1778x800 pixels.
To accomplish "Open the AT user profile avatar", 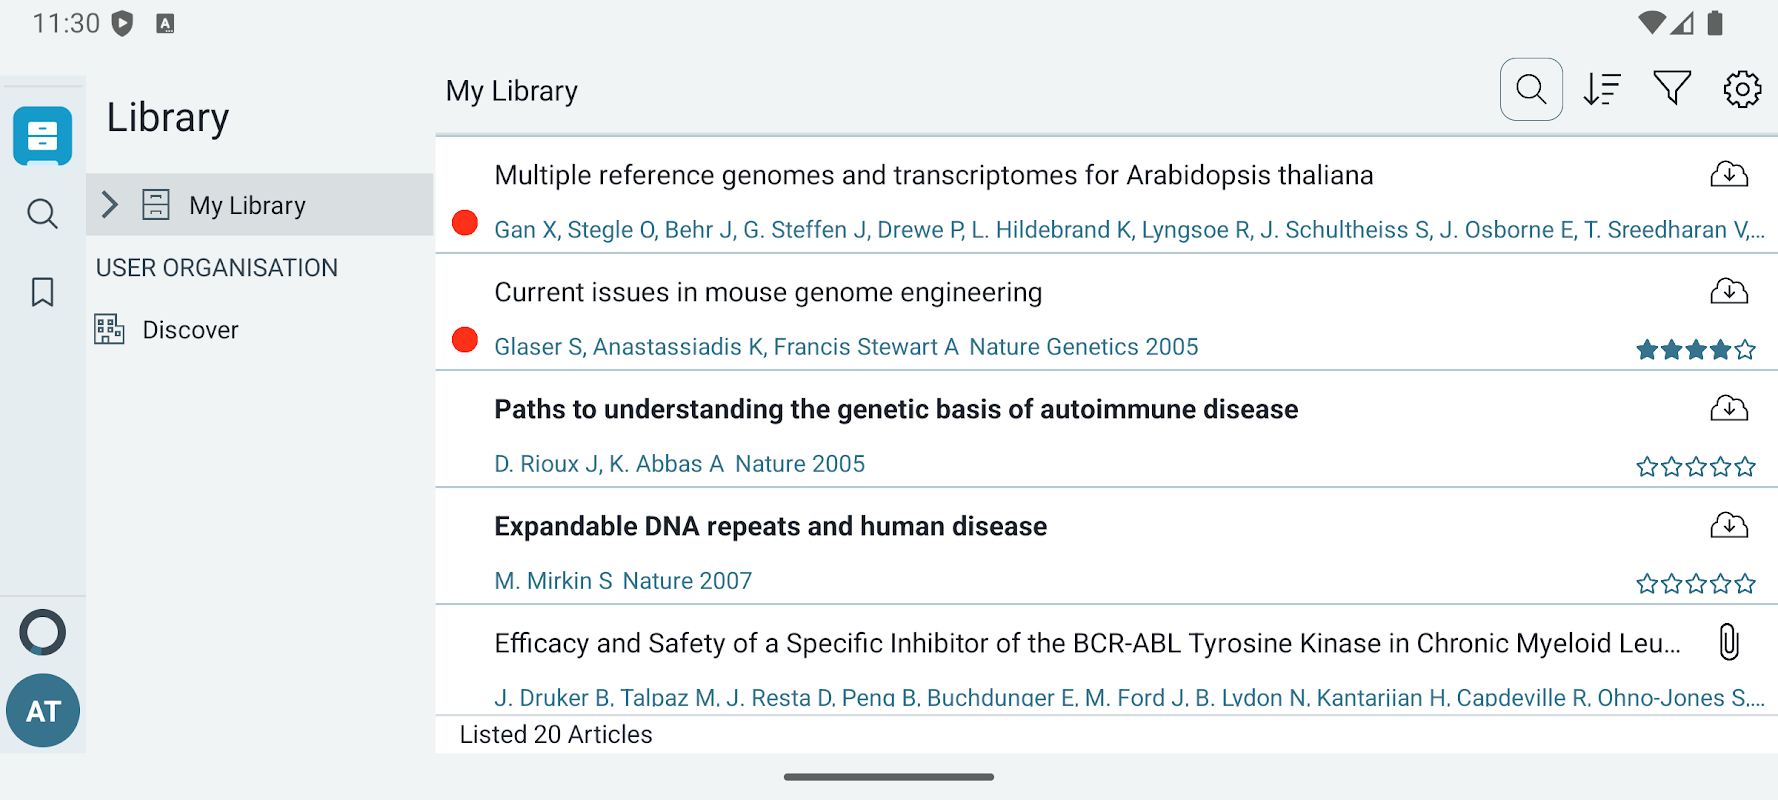I will [x=43, y=711].
